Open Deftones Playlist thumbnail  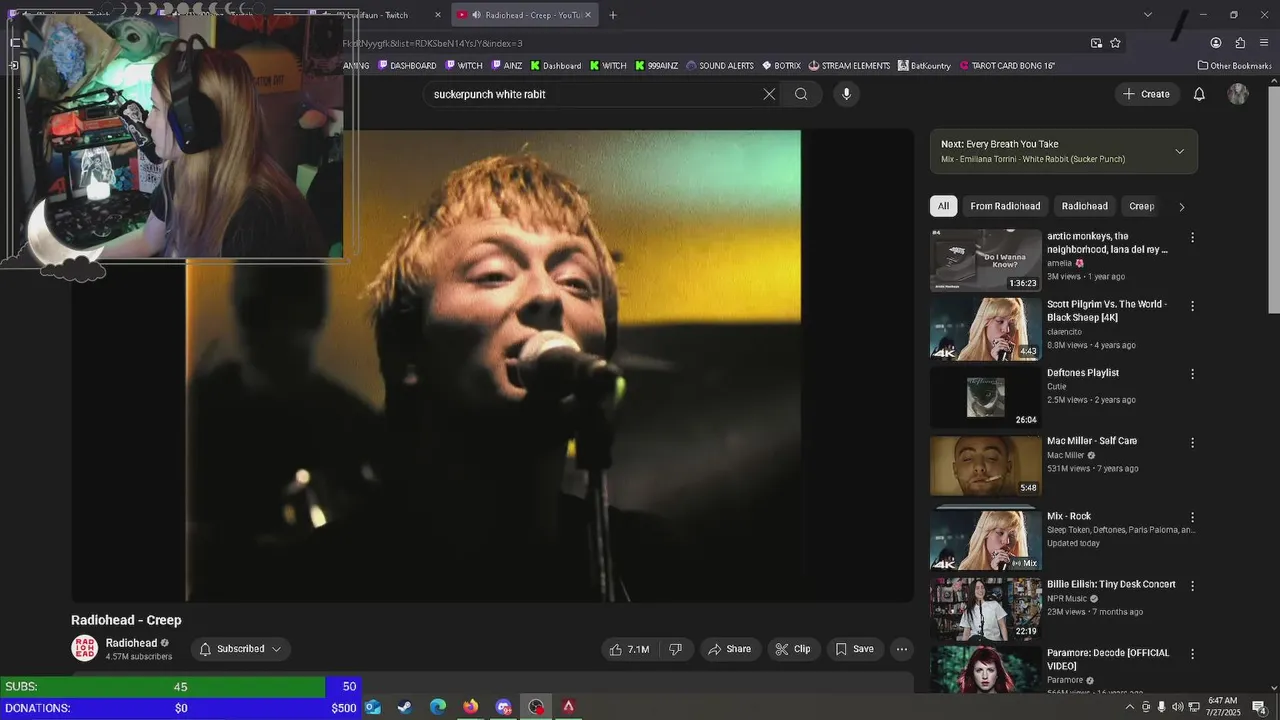tap(985, 397)
